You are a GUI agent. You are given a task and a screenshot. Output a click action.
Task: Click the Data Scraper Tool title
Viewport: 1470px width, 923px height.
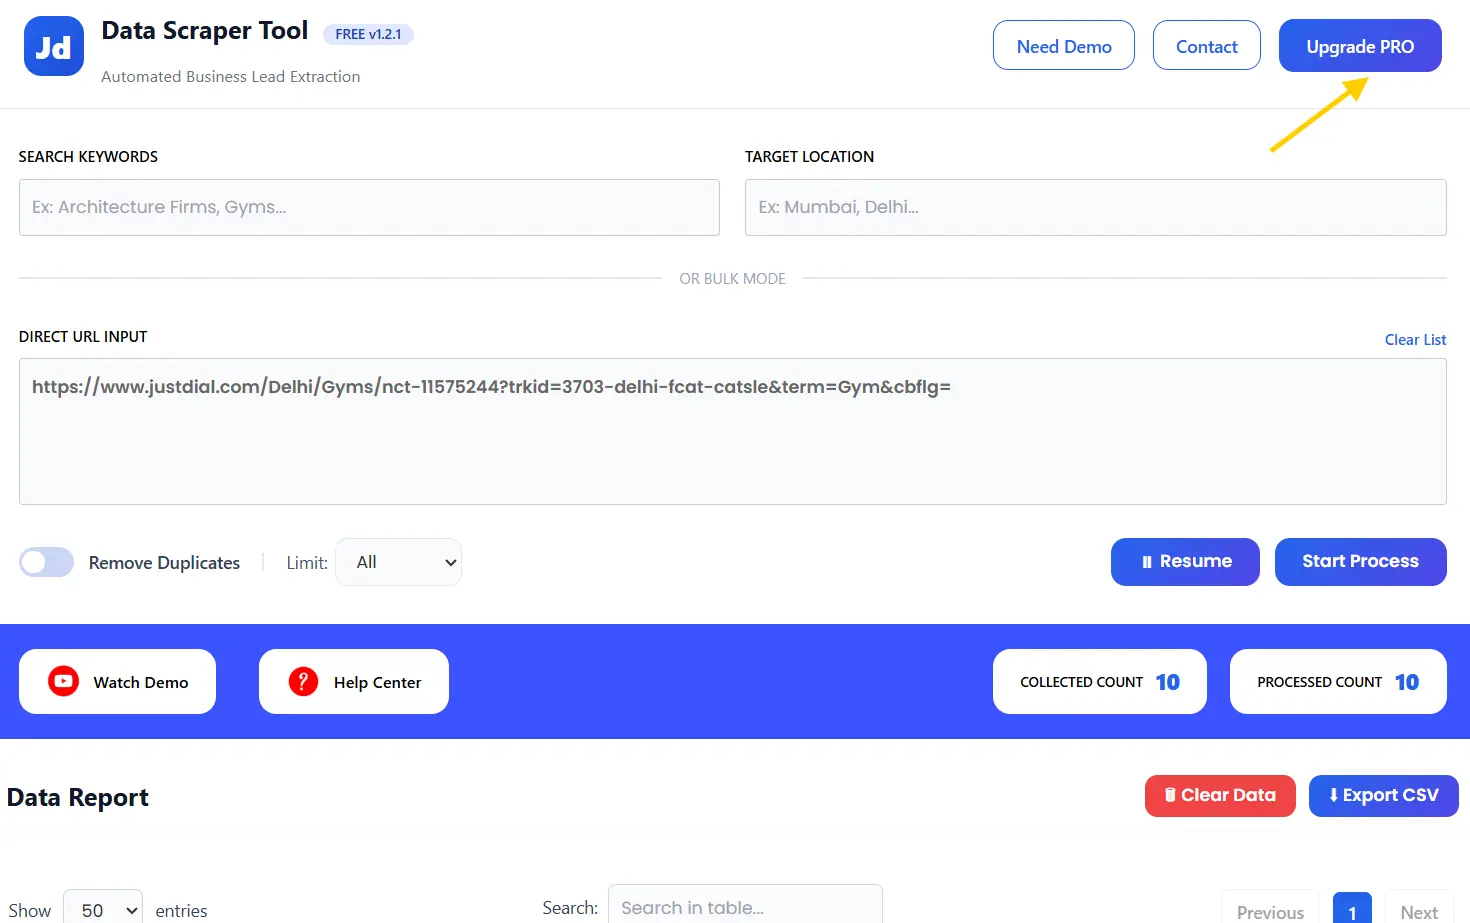[x=205, y=31]
